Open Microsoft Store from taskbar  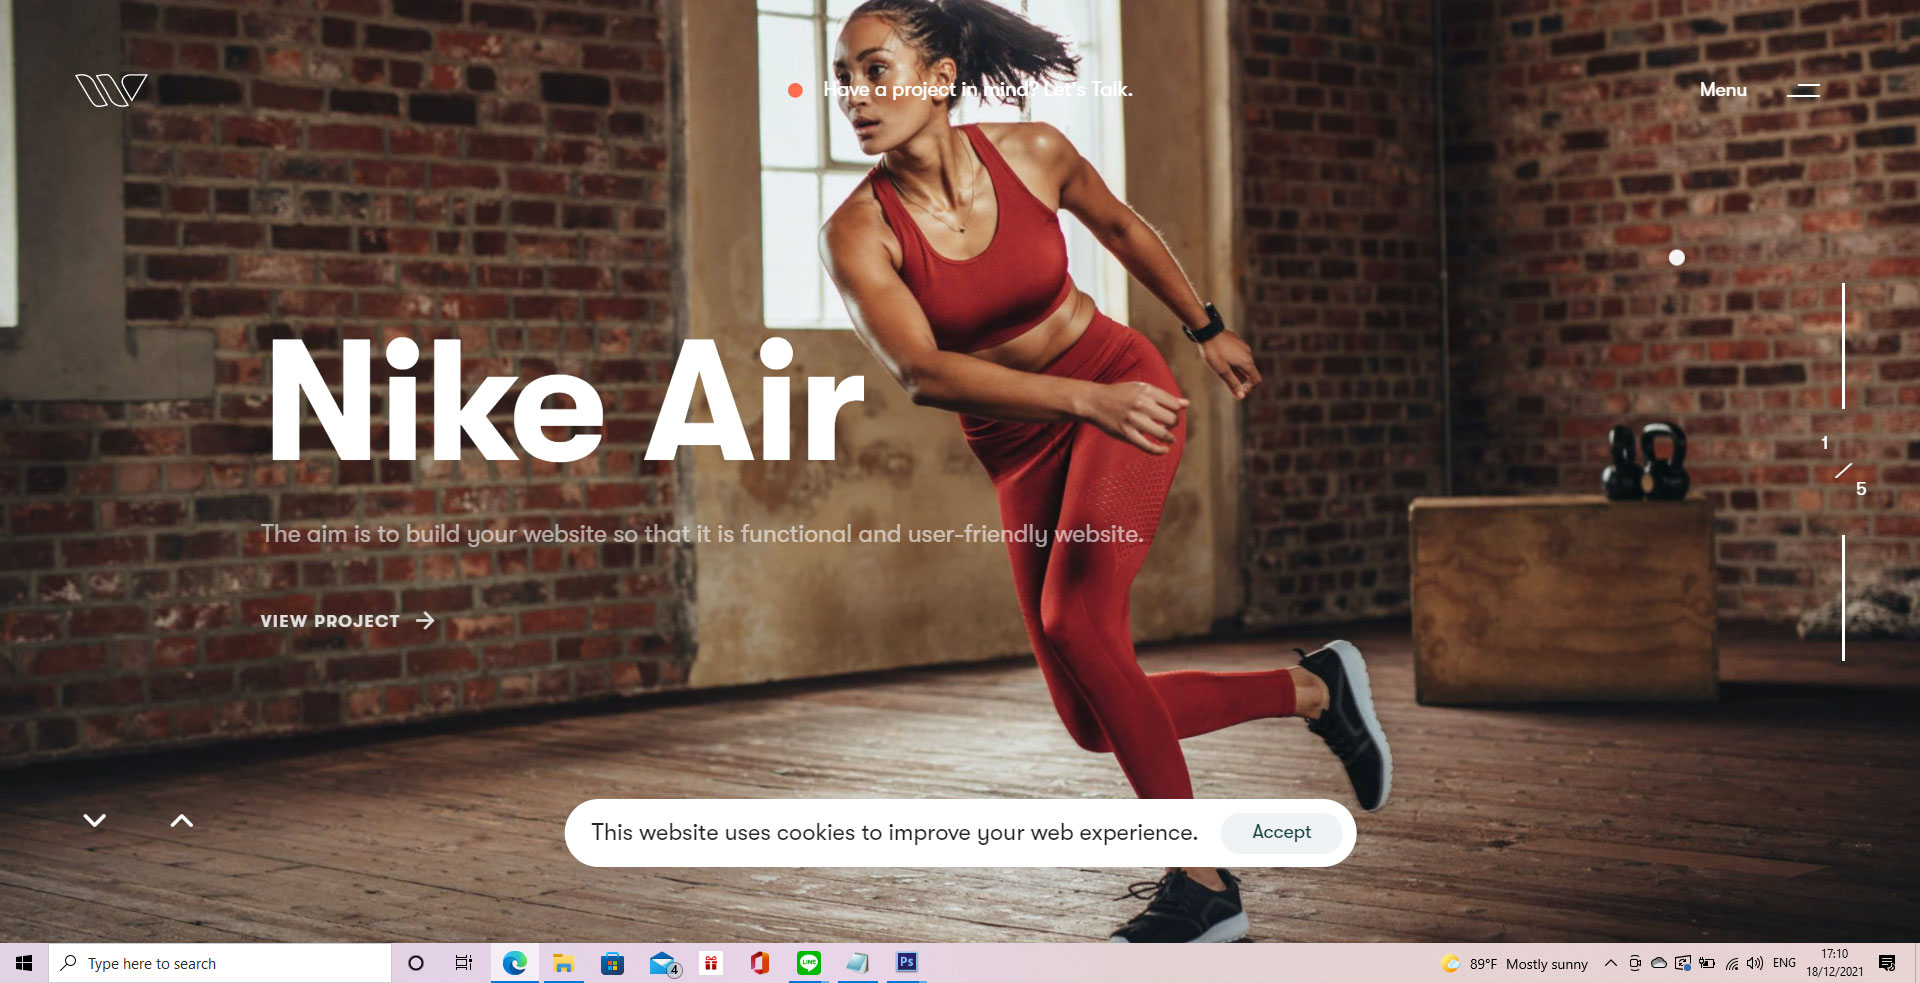(x=612, y=963)
